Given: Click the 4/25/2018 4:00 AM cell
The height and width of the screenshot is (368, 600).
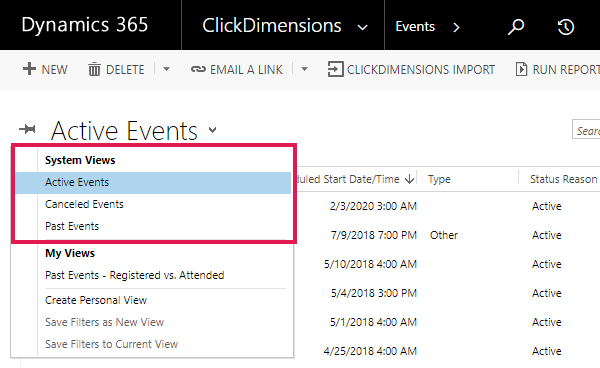Looking at the screenshot, I should pyautogui.click(x=370, y=351).
